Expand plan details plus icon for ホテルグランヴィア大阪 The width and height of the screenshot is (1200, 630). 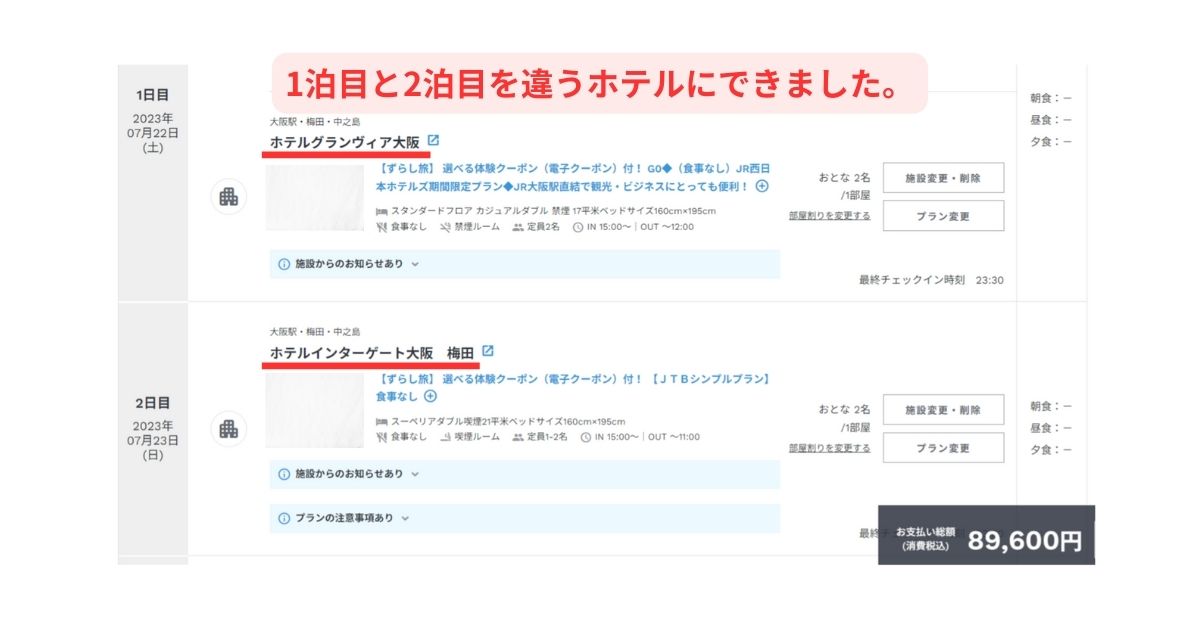[x=762, y=186]
